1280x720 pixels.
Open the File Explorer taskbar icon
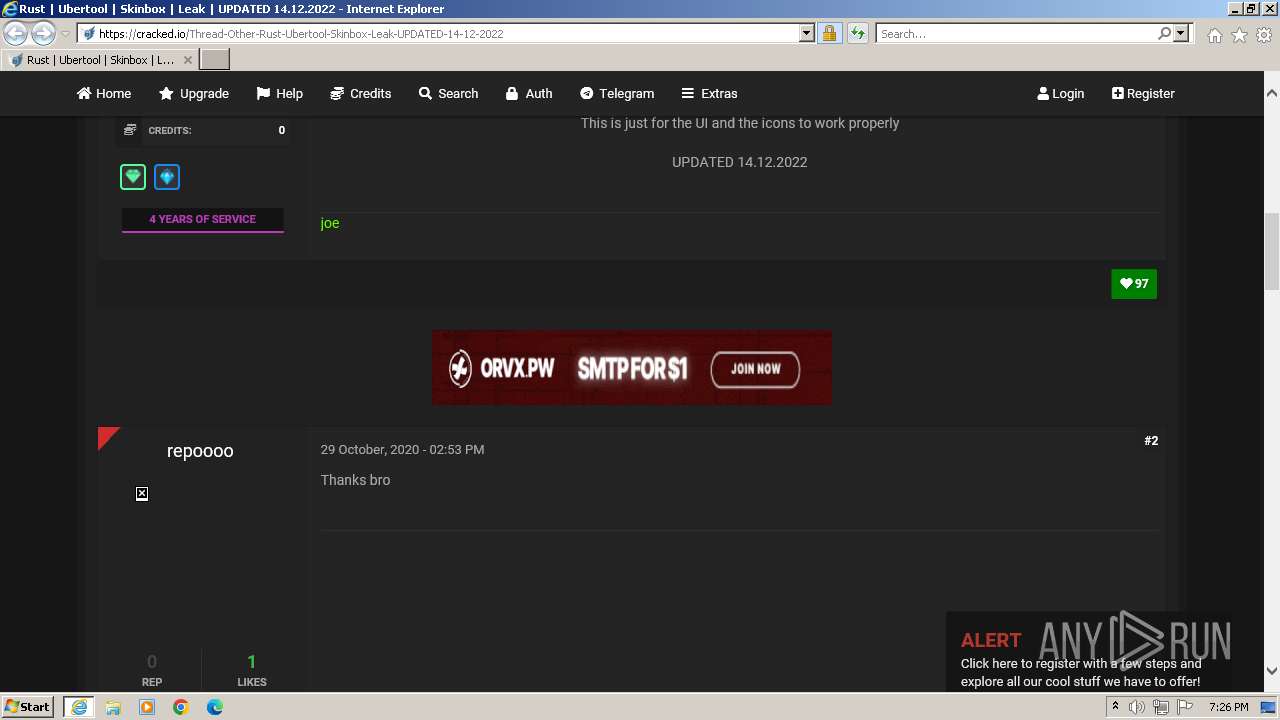click(x=113, y=707)
